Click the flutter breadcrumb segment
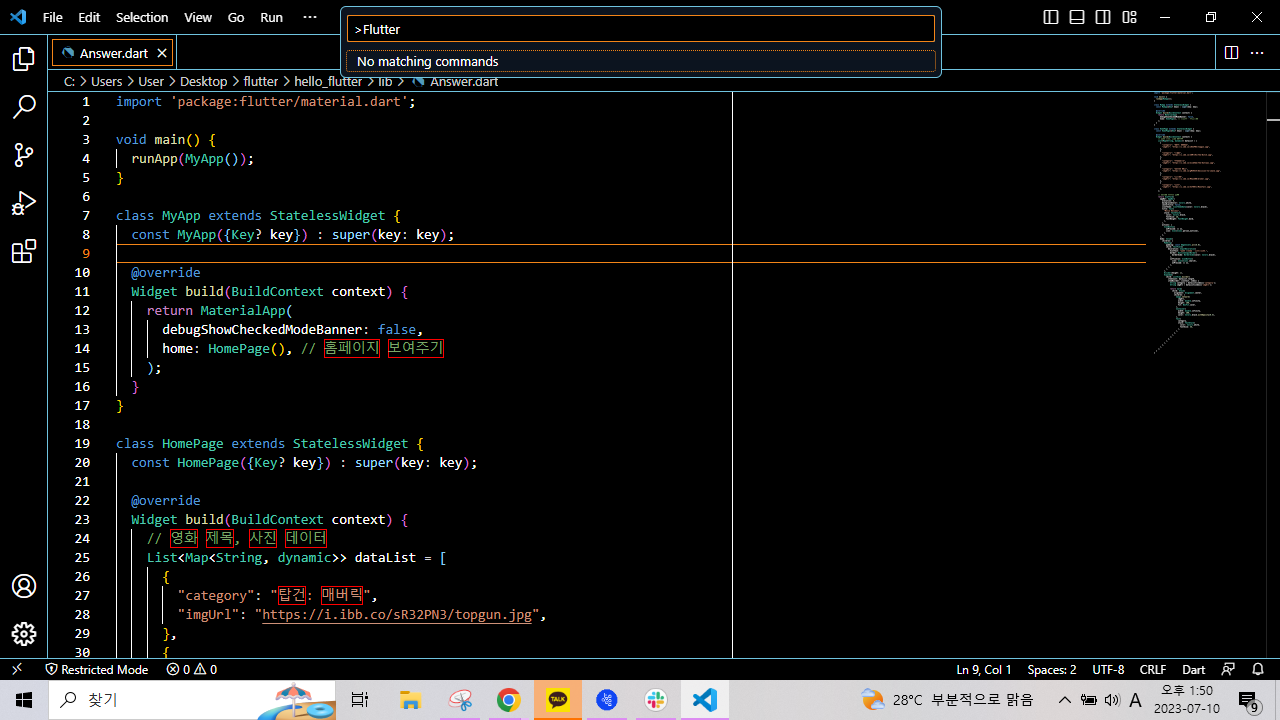The width and height of the screenshot is (1280, 720). pos(261,81)
